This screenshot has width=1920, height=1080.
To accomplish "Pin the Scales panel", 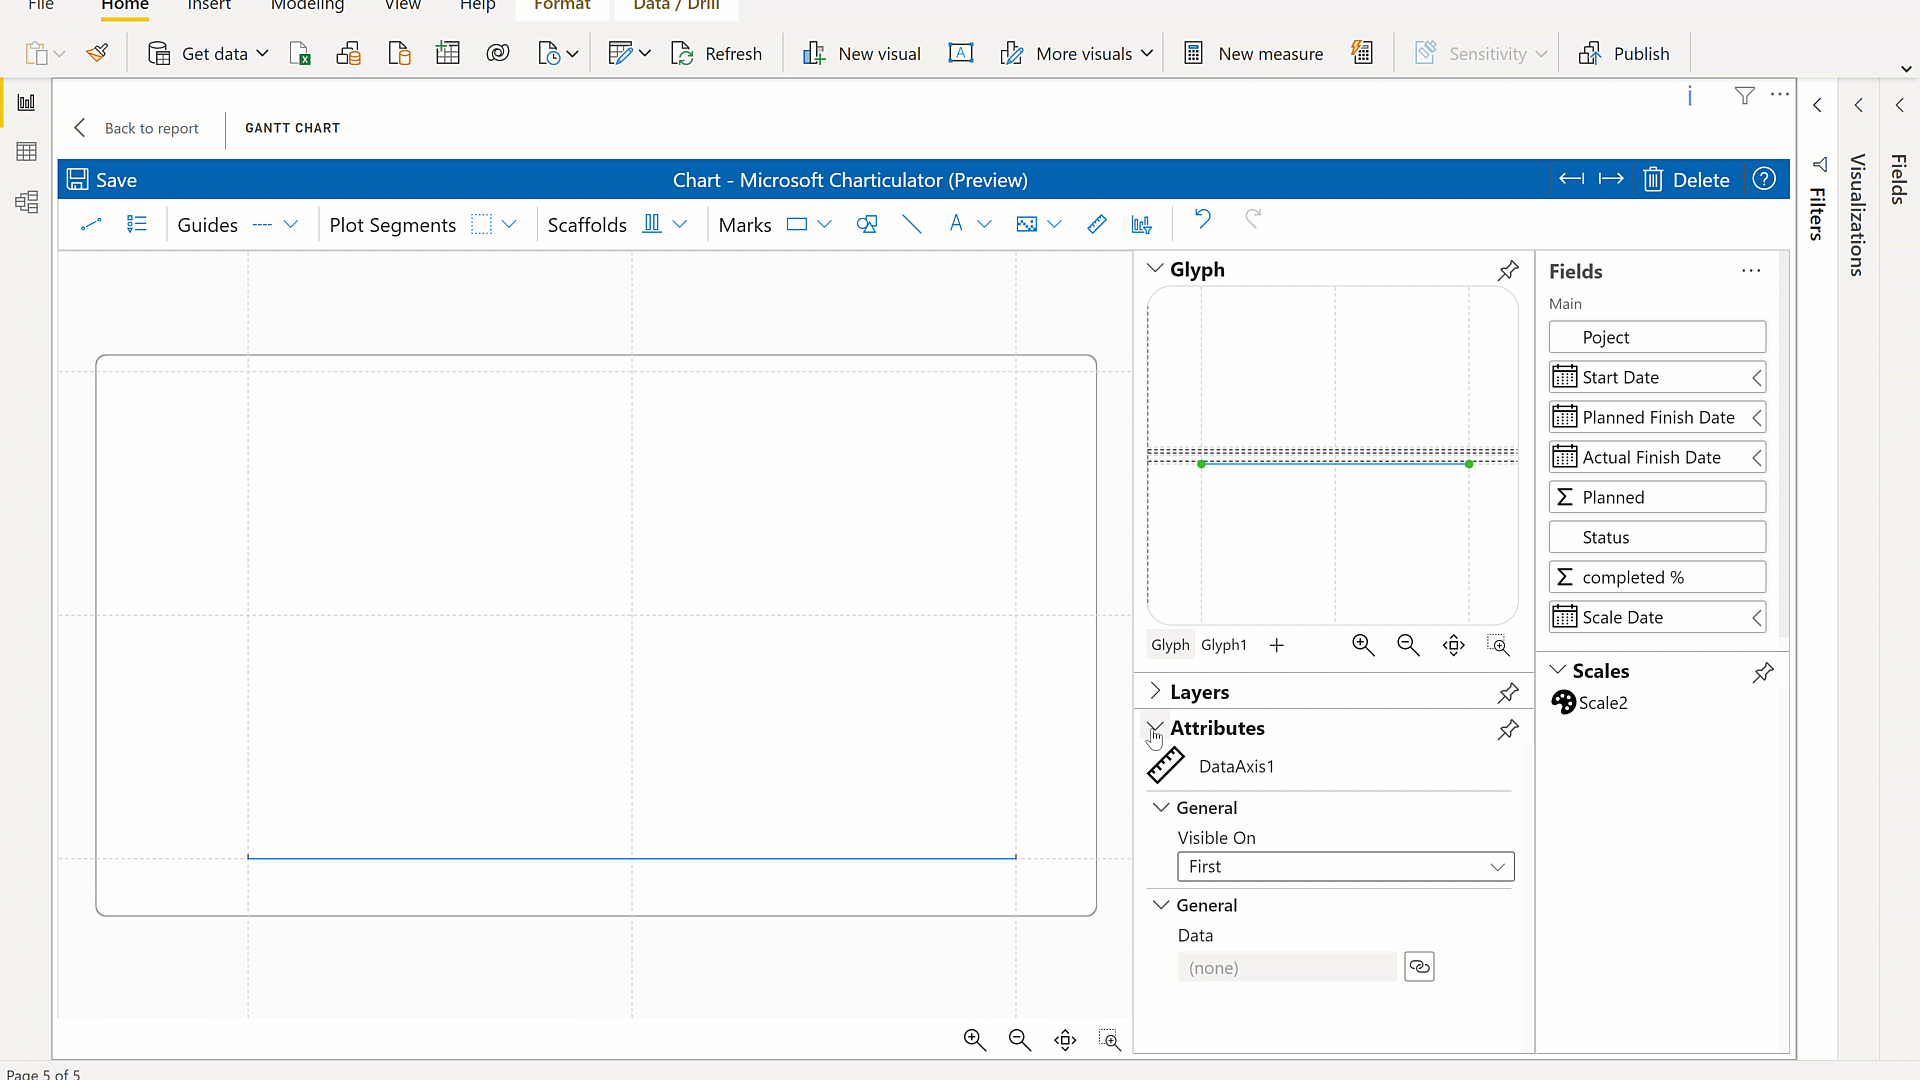I will click(x=1763, y=672).
